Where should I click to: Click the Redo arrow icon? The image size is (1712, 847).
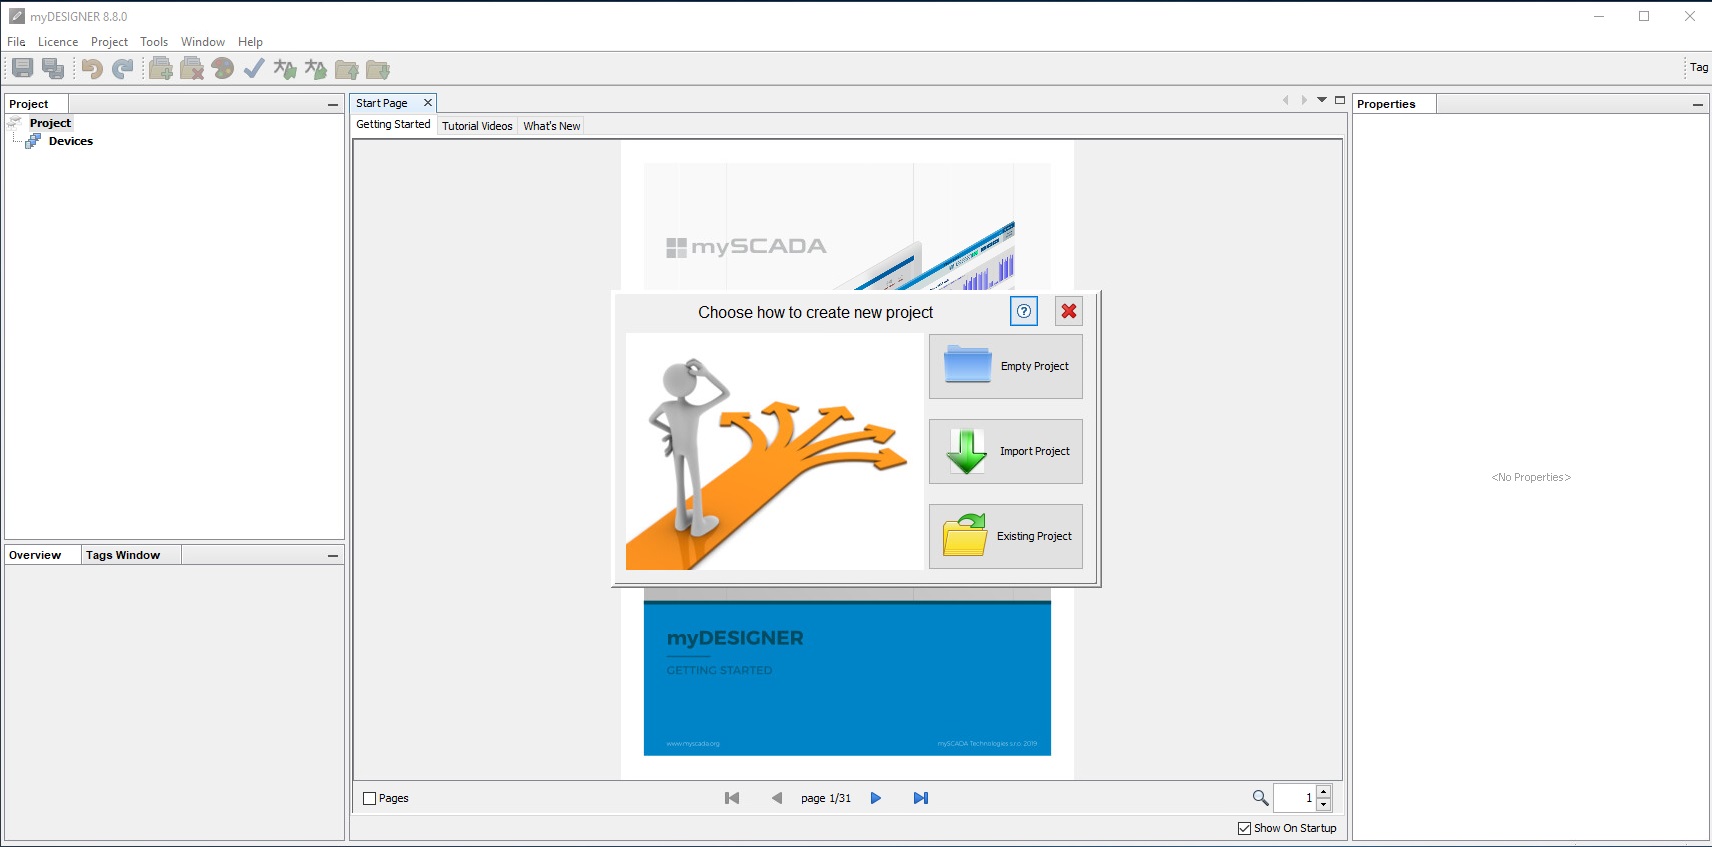(x=122, y=68)
